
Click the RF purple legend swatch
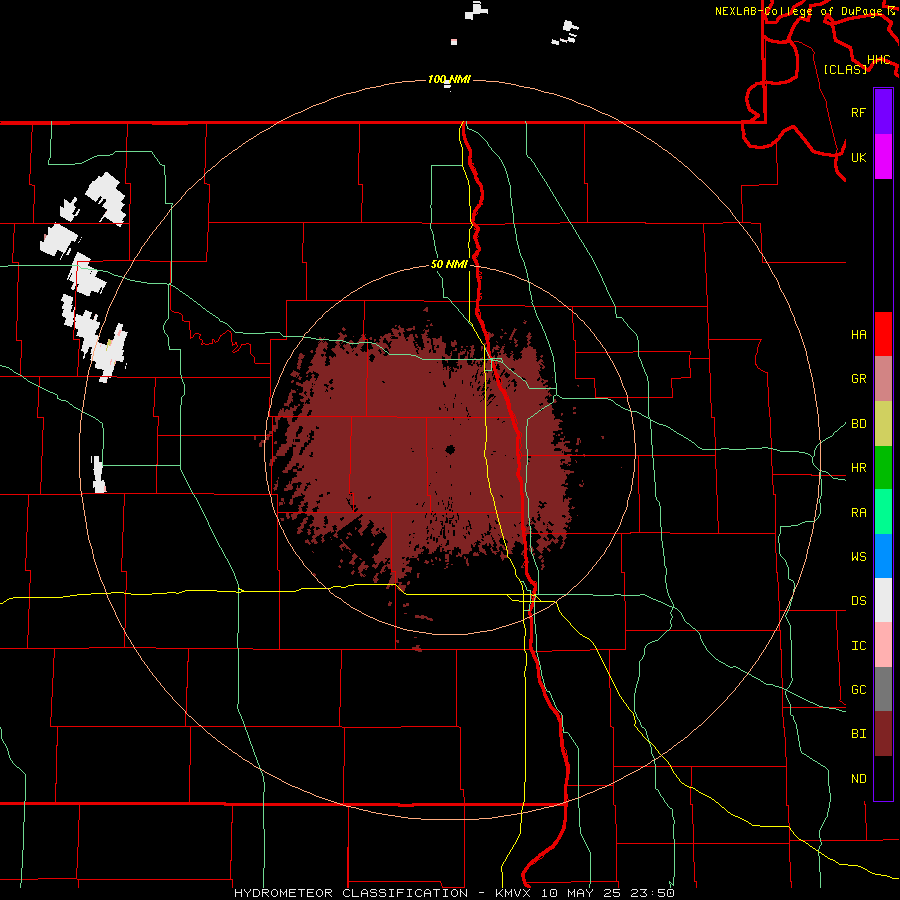(883, 112)
